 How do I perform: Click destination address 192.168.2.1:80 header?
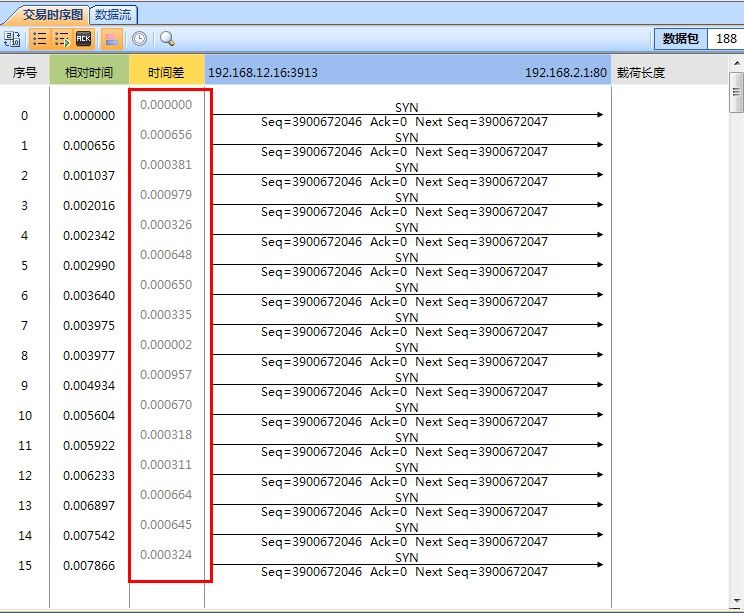pyautogui.click(x=565, y=72)
